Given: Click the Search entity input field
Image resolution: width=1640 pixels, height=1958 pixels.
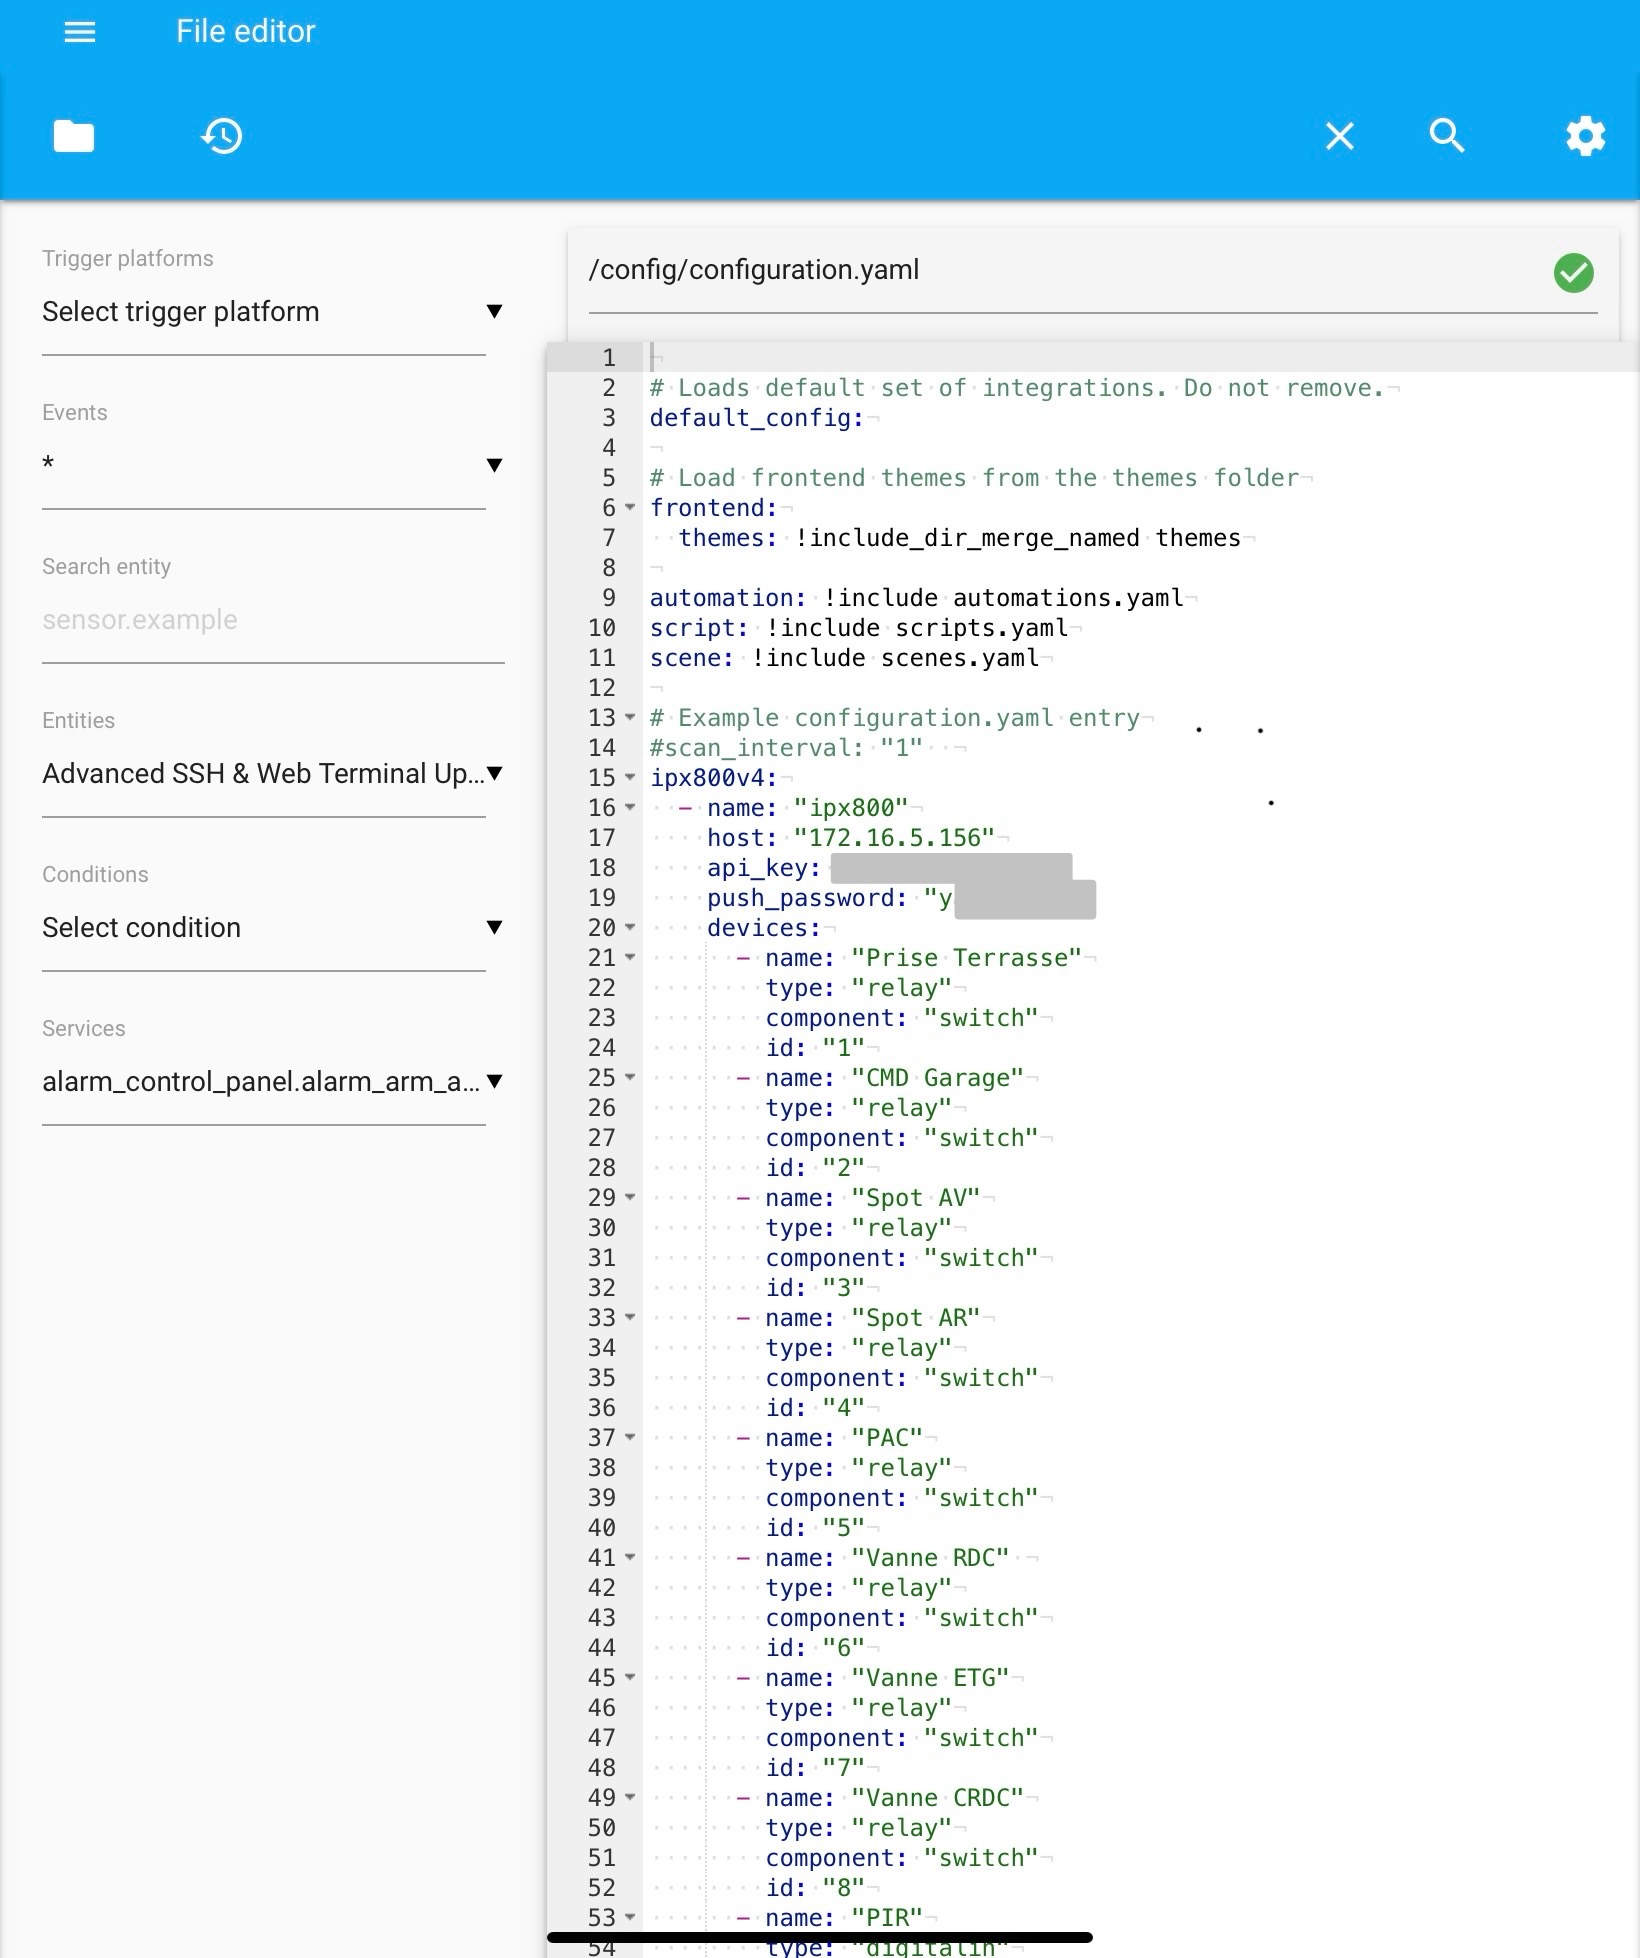Looking at the screenshot, I should [270, 620].
